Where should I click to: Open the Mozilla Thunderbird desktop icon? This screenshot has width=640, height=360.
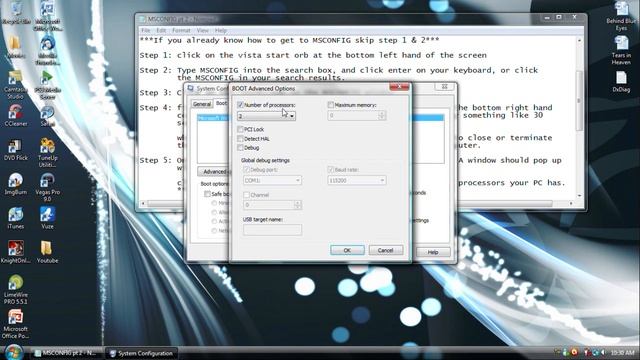point(47,51)
